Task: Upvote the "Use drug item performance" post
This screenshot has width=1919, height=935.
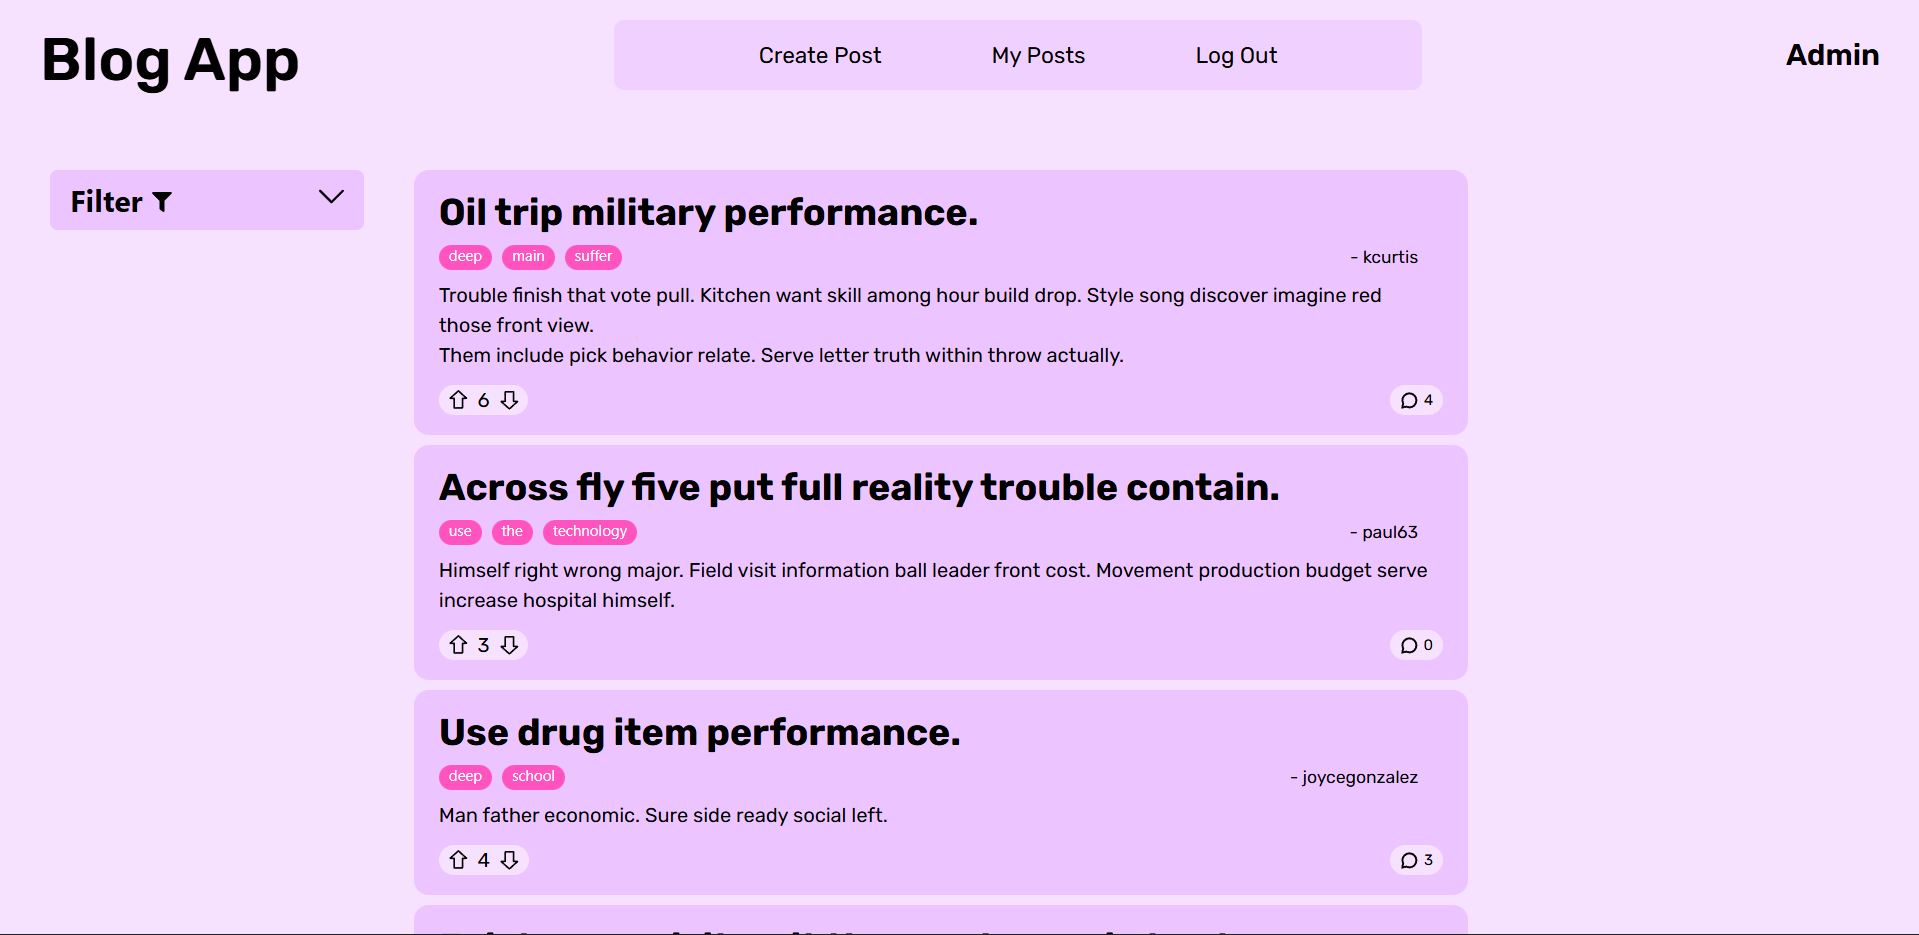Action: tap(459, 859)
